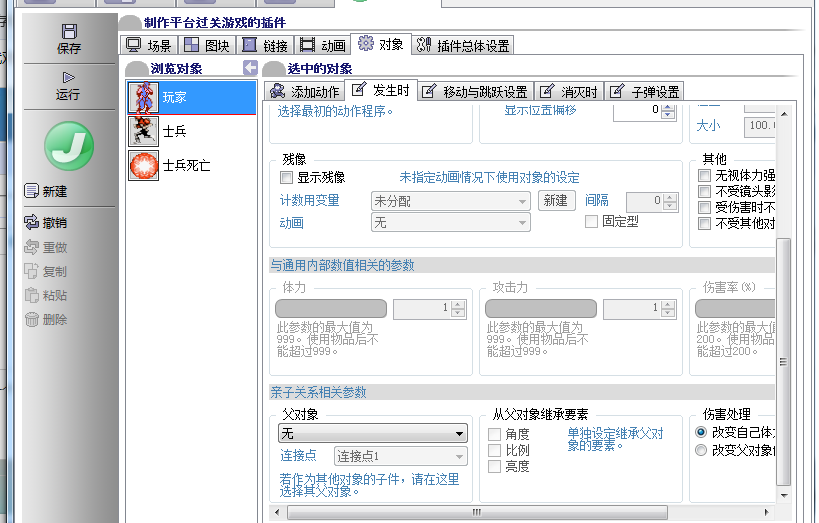Select the 士兵死亡 object in list
Viewport: 819px width, 523px height.
pos(192,166)
